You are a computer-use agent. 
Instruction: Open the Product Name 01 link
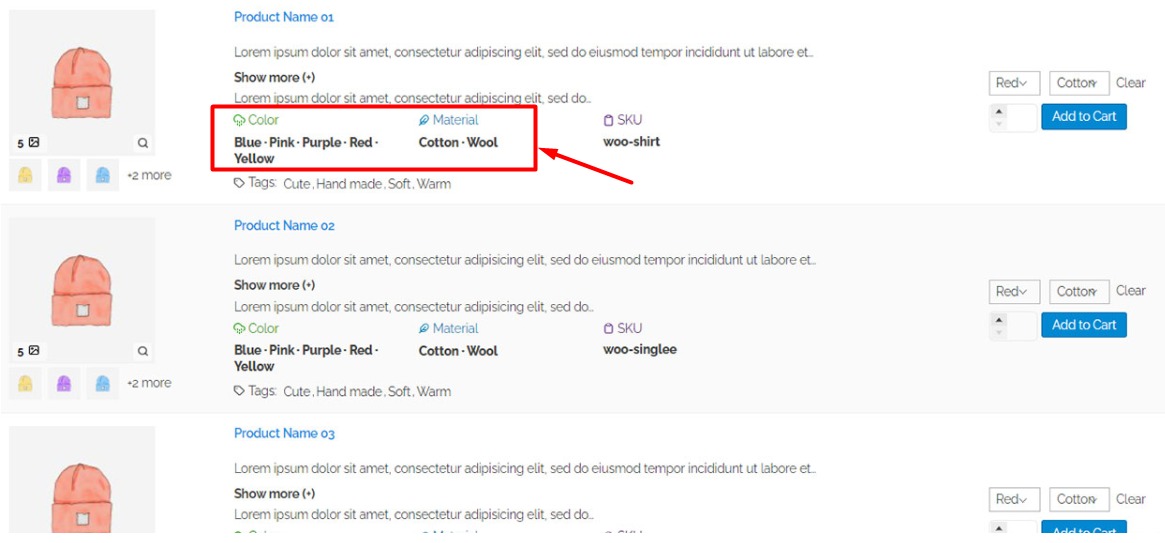pyautogui.click(x=284, y=17)
